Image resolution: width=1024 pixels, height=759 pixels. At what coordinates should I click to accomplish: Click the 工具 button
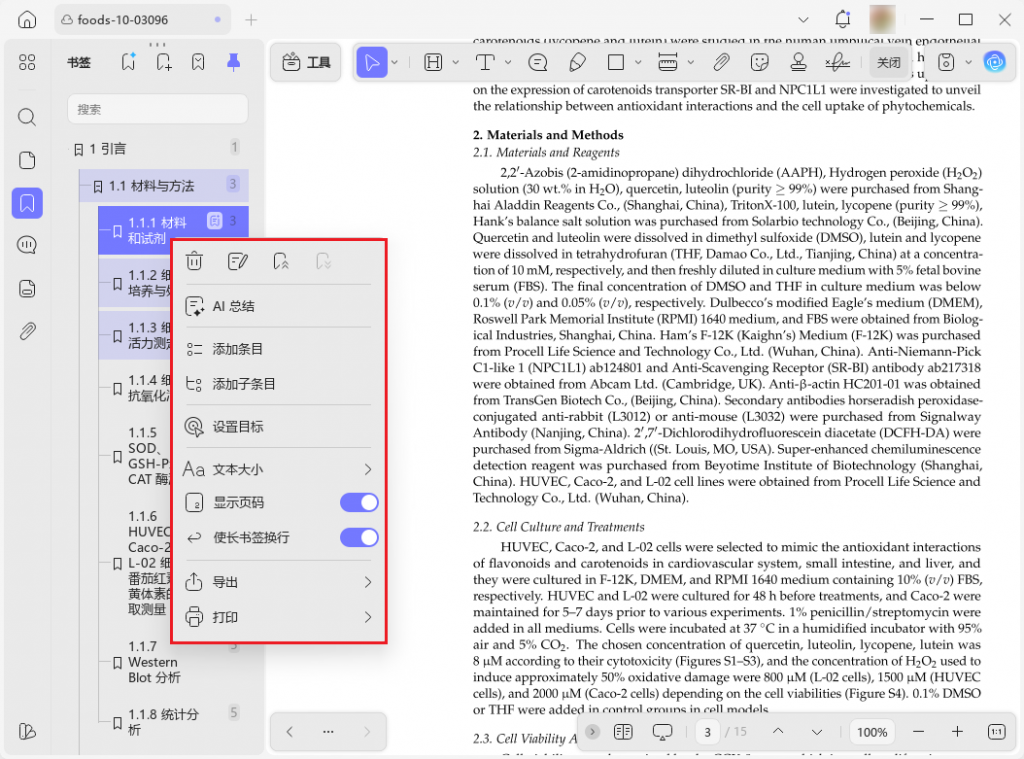307,62
